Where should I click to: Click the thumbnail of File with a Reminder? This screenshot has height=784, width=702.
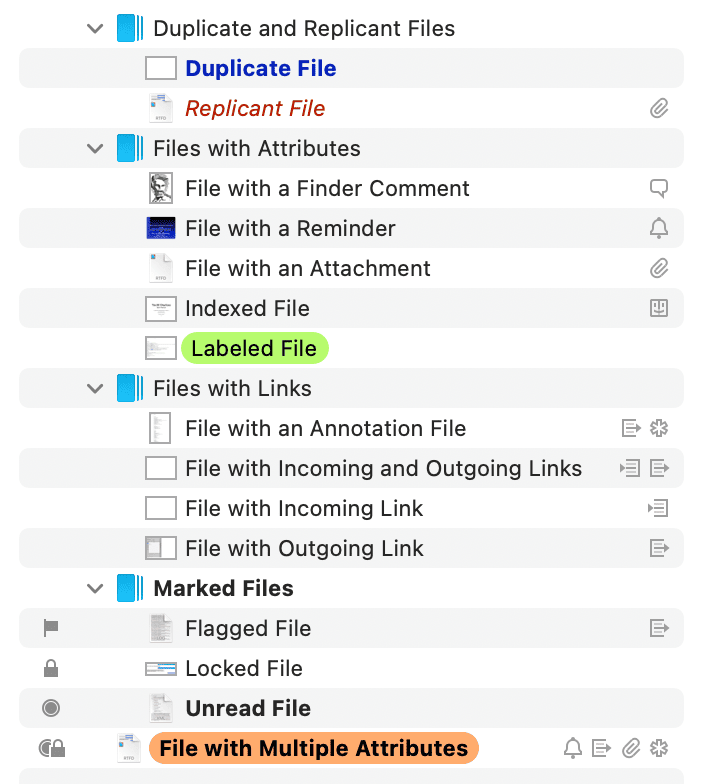click(x=160, y=228)
